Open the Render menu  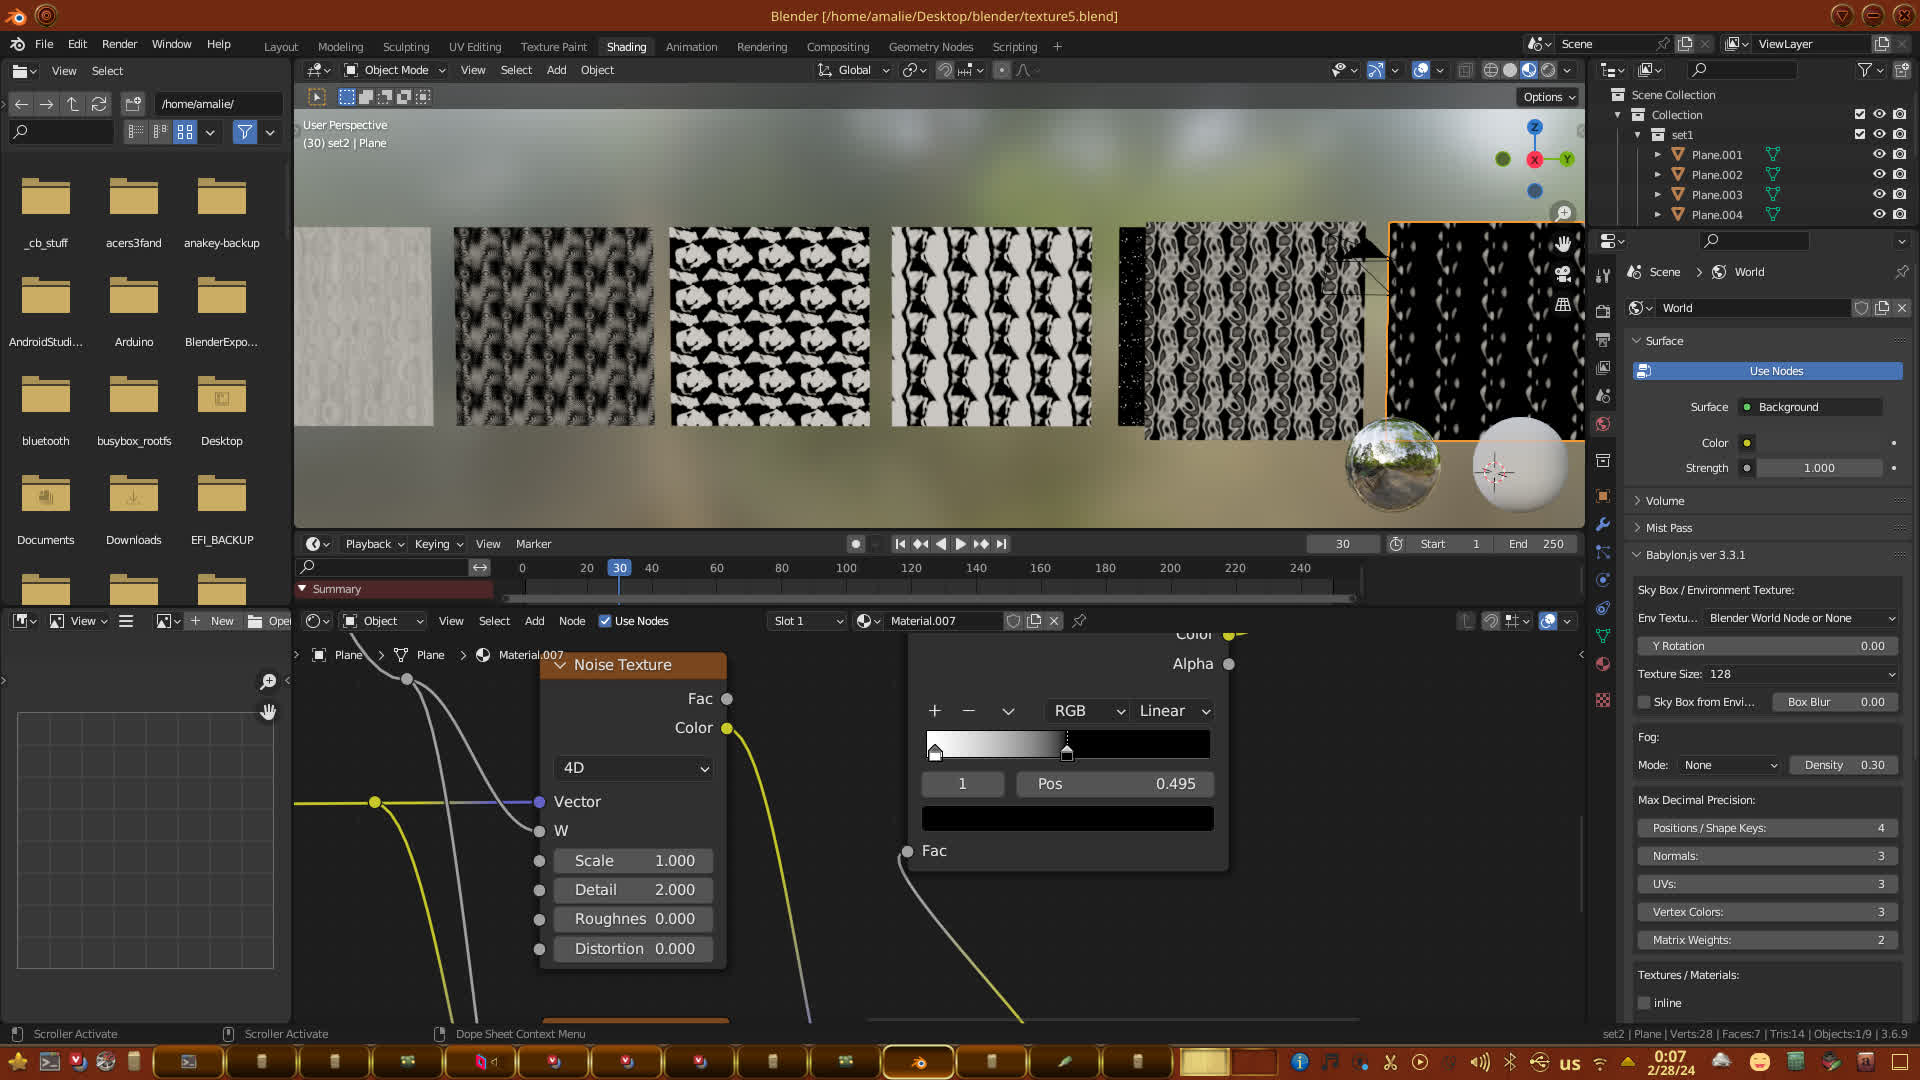click(x=119, y=44)
